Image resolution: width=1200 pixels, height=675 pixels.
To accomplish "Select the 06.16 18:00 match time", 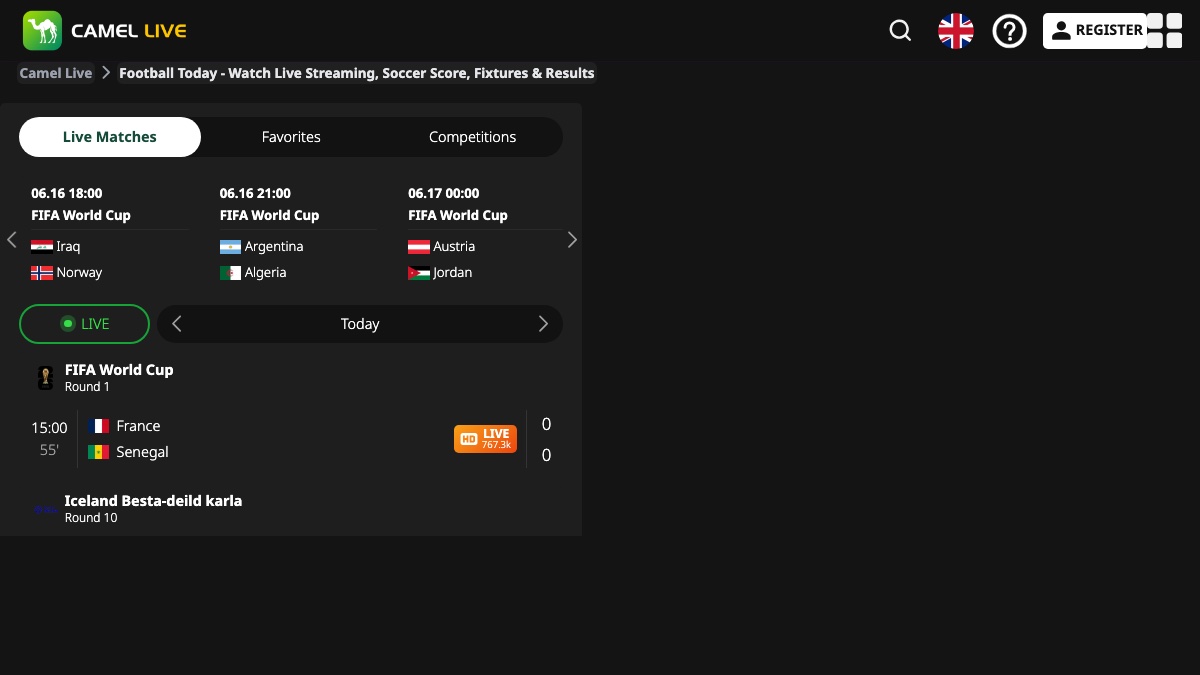I will coord(67,193).
